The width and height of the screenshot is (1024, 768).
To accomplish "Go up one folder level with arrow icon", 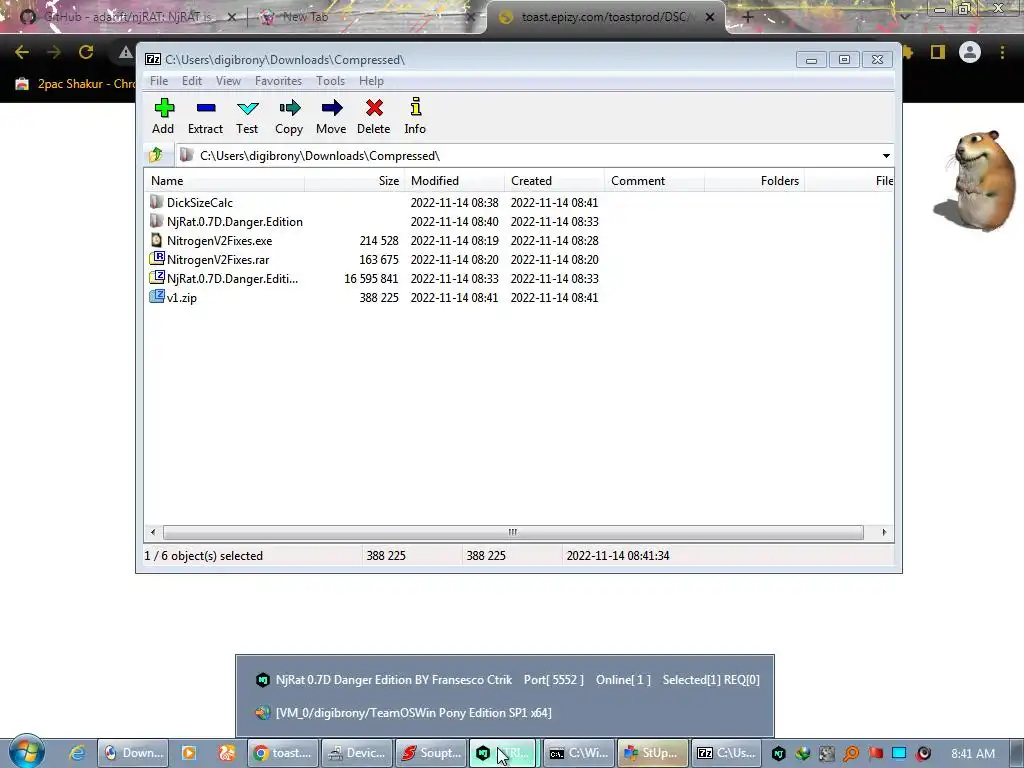I will [x=155, y=155].
